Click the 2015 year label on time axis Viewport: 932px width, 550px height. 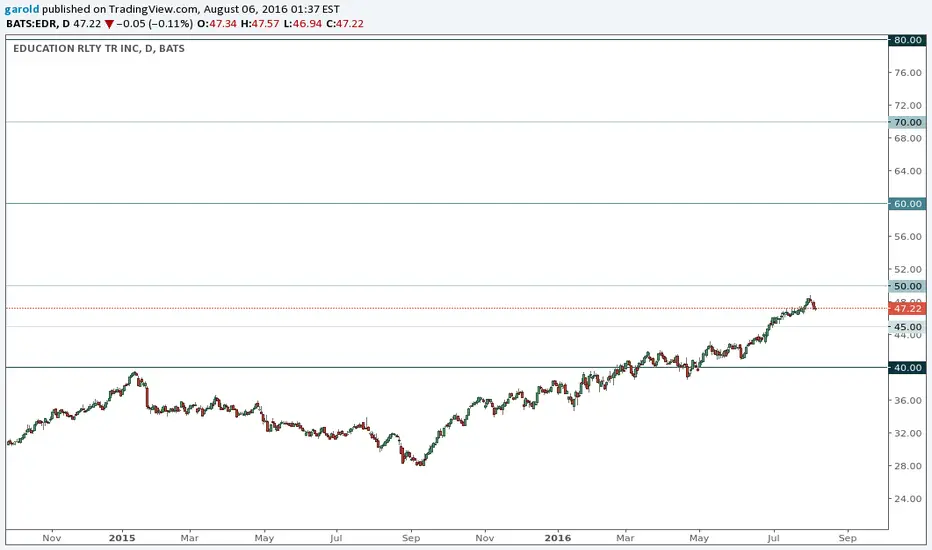tap(122, 538)
